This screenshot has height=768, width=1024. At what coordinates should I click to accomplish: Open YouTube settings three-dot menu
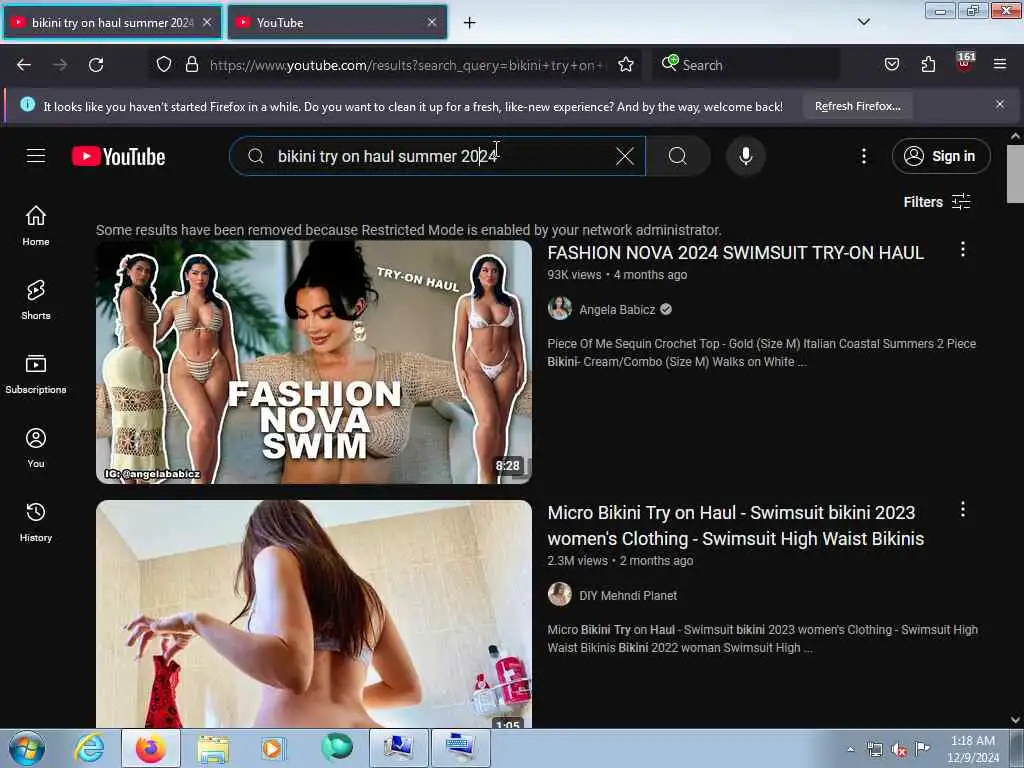[863, 156]
